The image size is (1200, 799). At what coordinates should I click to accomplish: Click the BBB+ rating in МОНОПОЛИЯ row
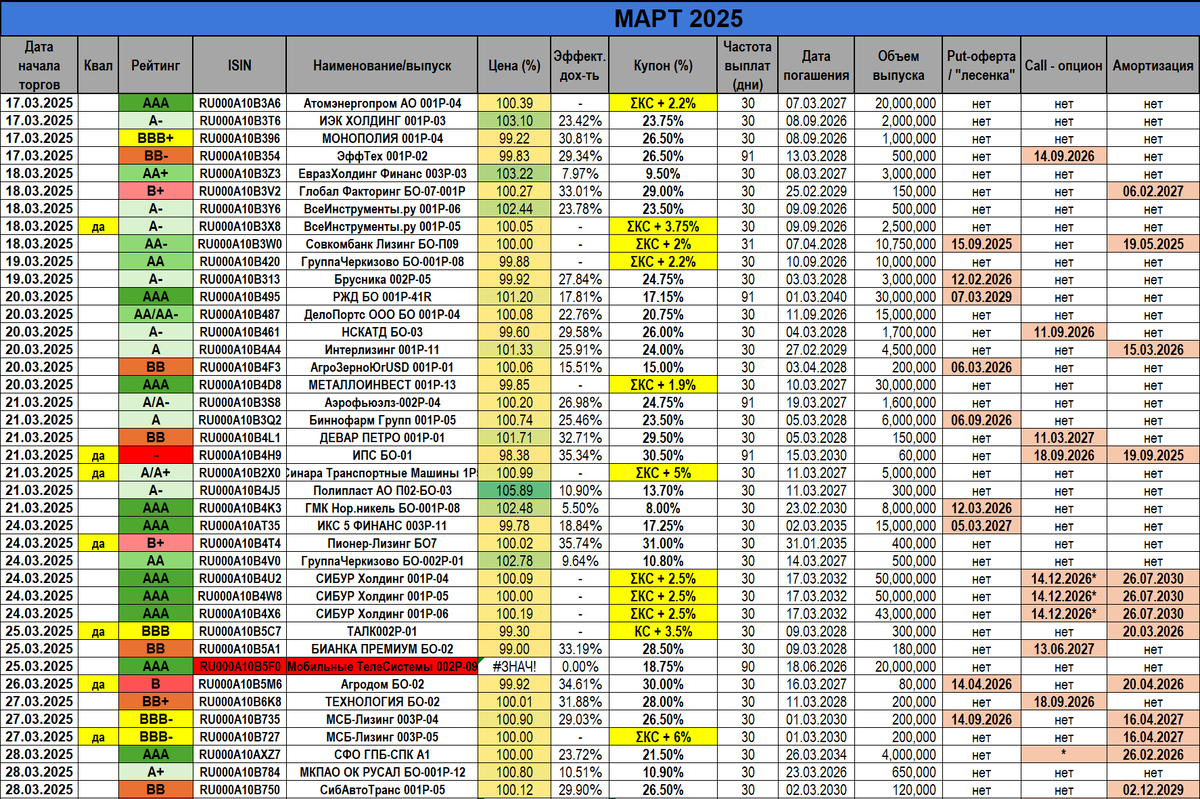155,138
